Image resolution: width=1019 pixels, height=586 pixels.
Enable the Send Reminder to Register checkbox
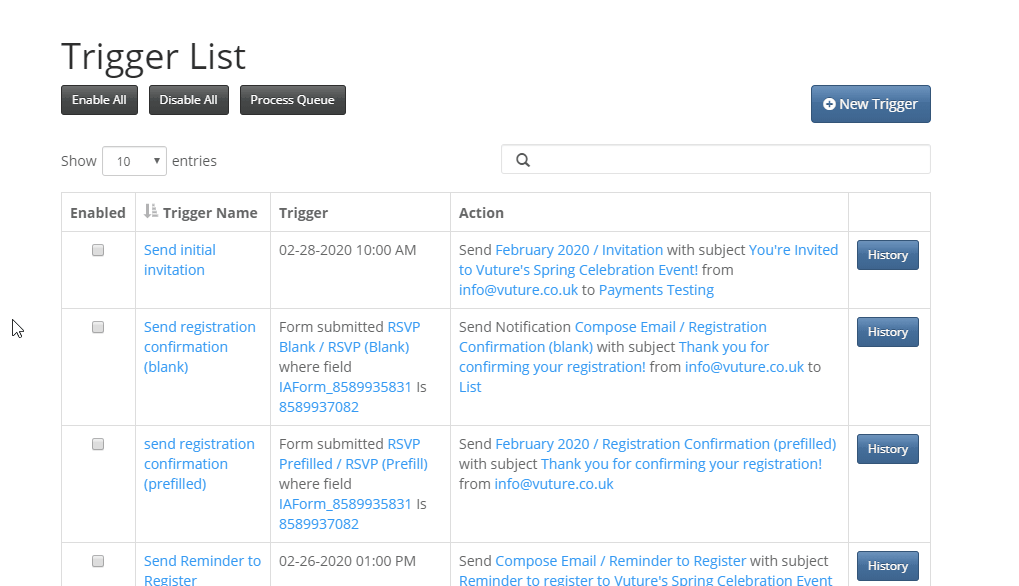click(98, 561)
